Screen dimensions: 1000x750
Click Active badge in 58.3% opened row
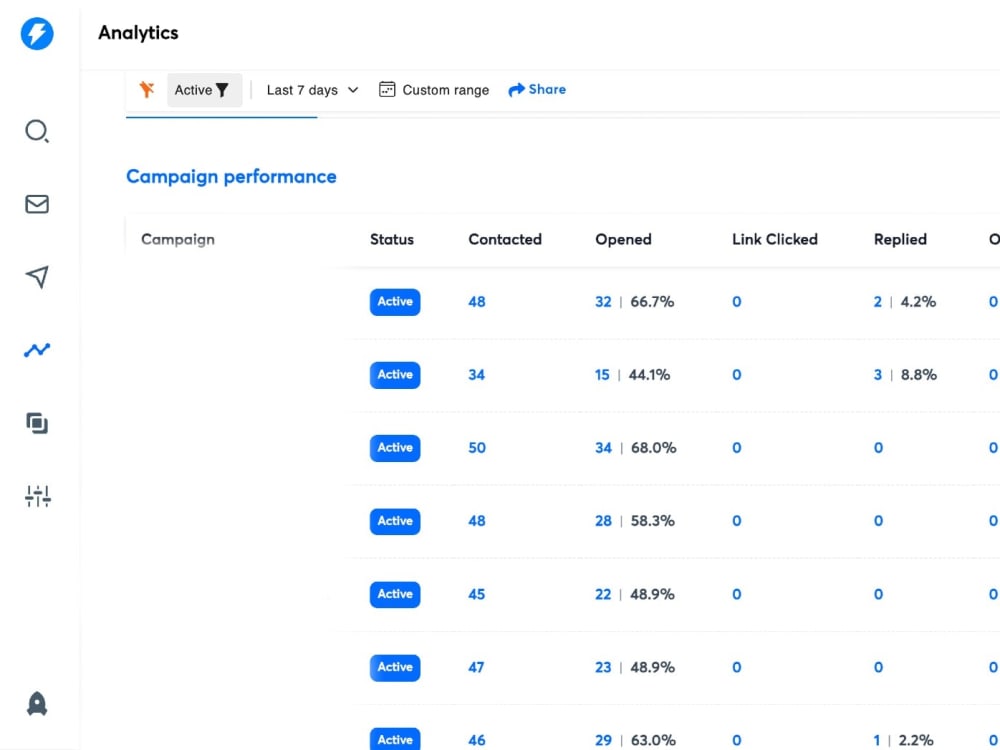coord(395,521)
